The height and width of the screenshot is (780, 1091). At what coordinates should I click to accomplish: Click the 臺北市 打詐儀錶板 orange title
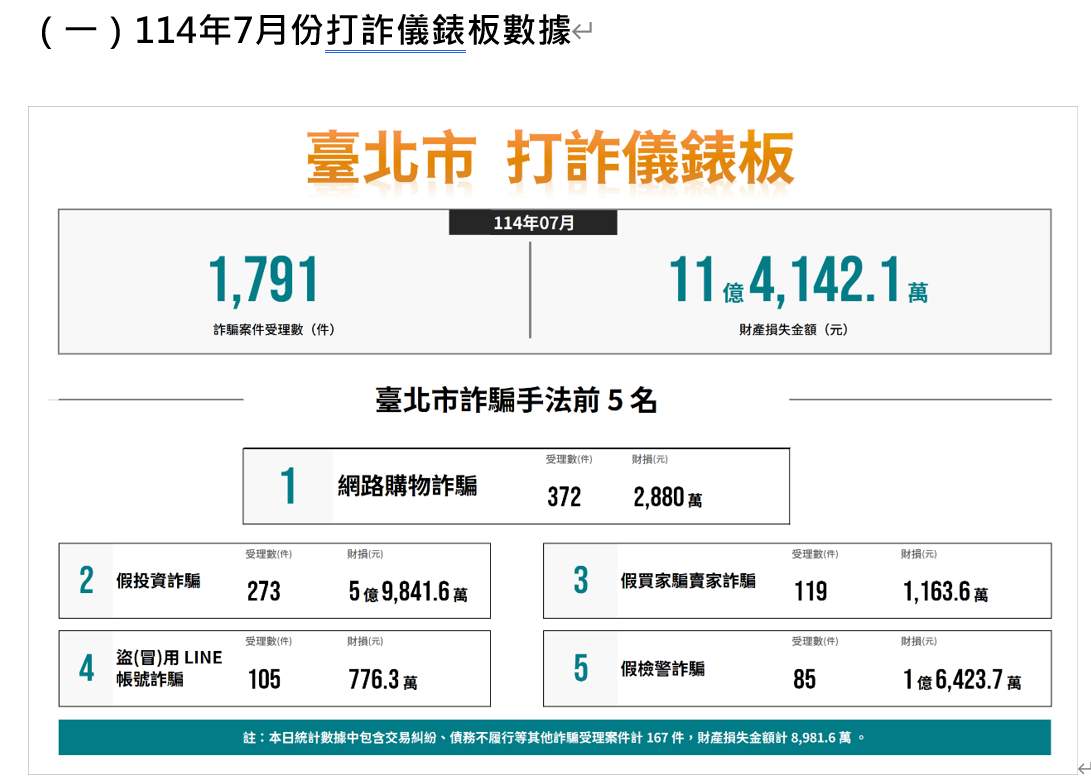pos(550,158)
